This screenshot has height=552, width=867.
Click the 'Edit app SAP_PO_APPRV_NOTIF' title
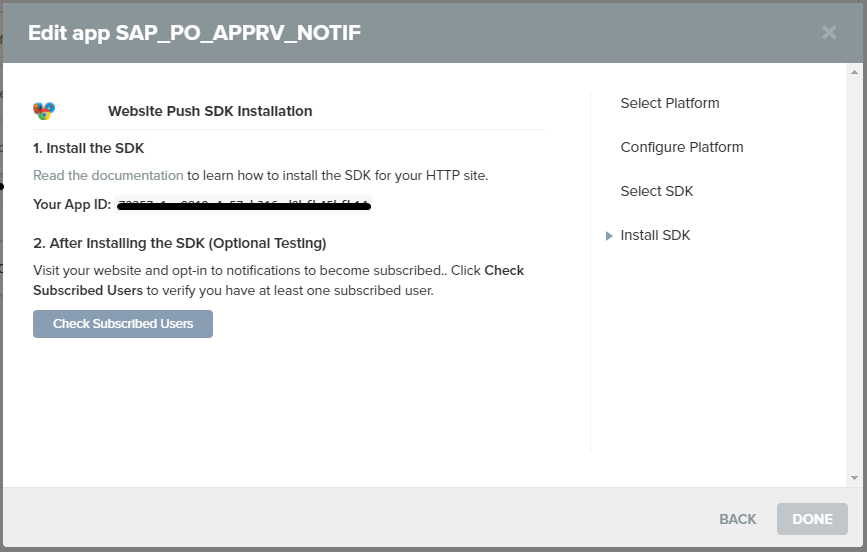pos(195,33)
